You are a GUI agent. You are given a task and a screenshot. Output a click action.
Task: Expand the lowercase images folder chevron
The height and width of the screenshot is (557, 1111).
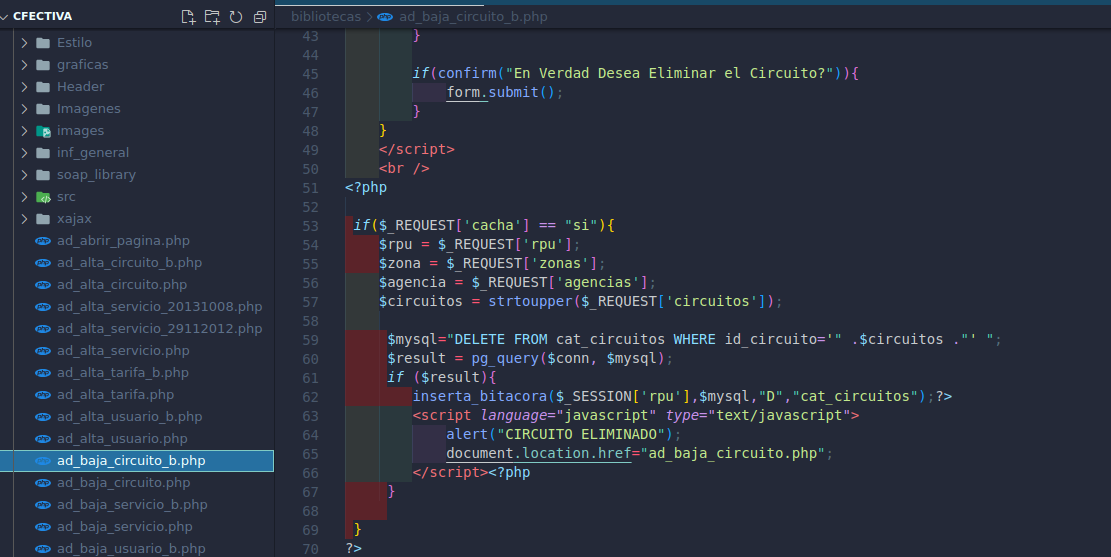pyautogui.click(x=25, y=130)
